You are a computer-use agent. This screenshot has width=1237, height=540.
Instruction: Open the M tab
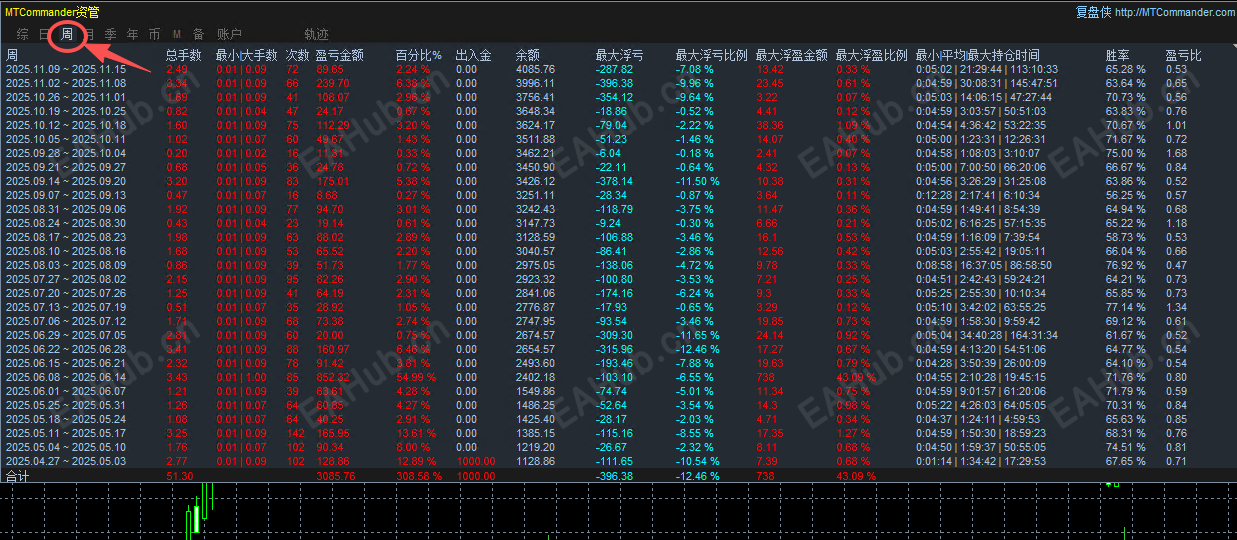[x=177, y=35]
